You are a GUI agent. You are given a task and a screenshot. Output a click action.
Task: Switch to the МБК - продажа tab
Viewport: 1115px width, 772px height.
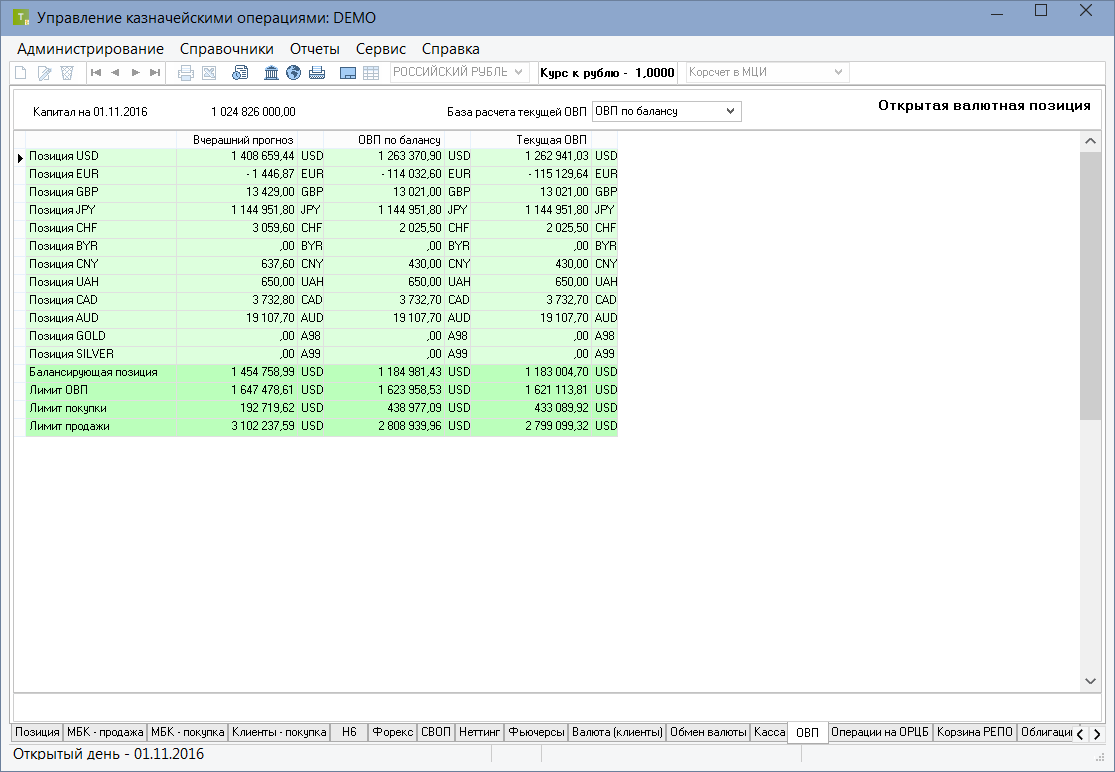105,732
